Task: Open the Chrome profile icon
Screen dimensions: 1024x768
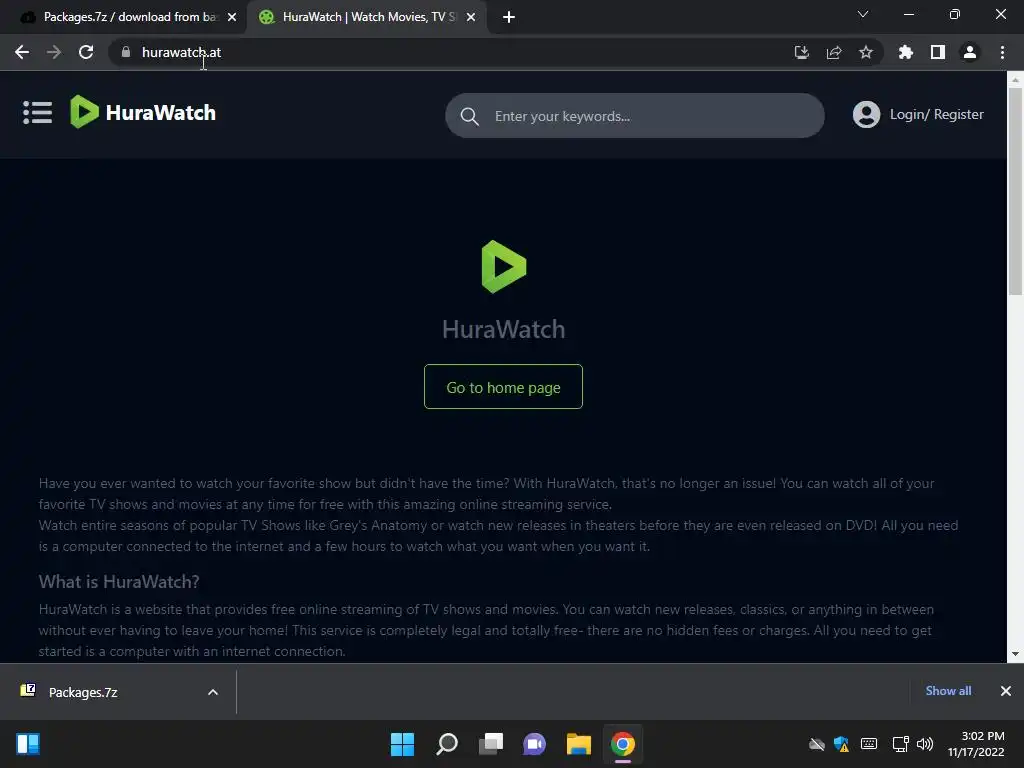Action: pos(970,52)
